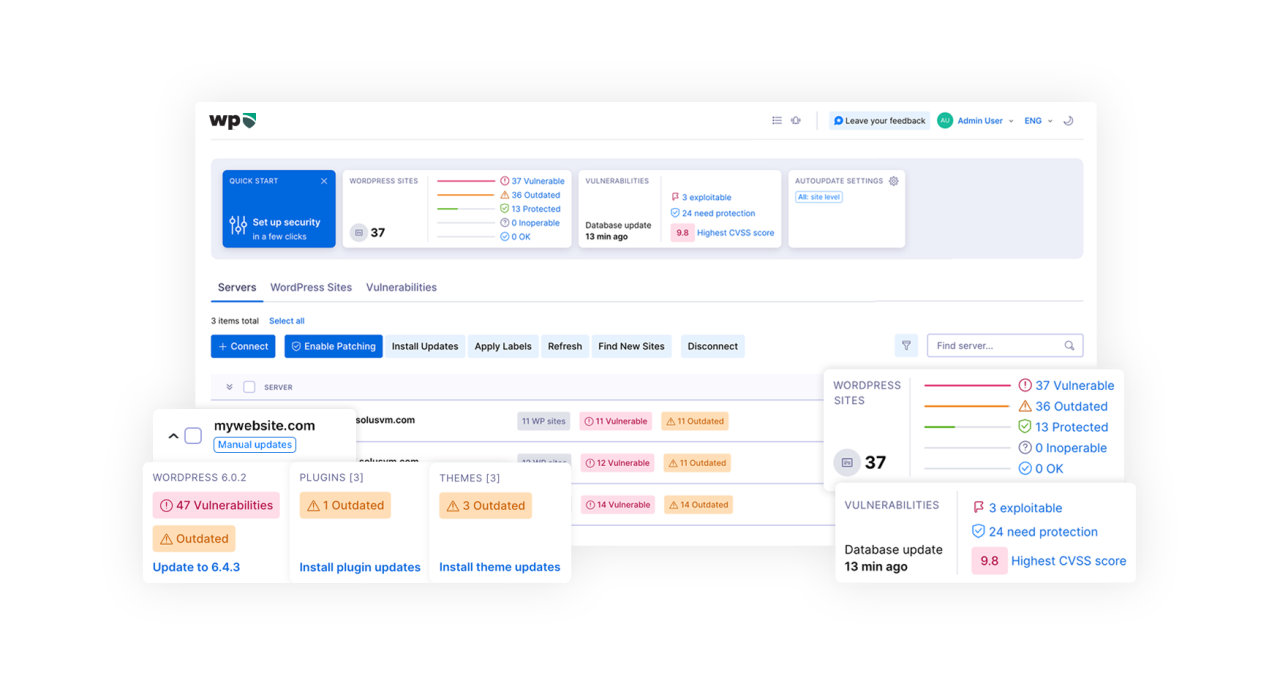Click the filter funnel icon near server search
Viewport: 1280px width, 700px height.
(x=906, y=345)
